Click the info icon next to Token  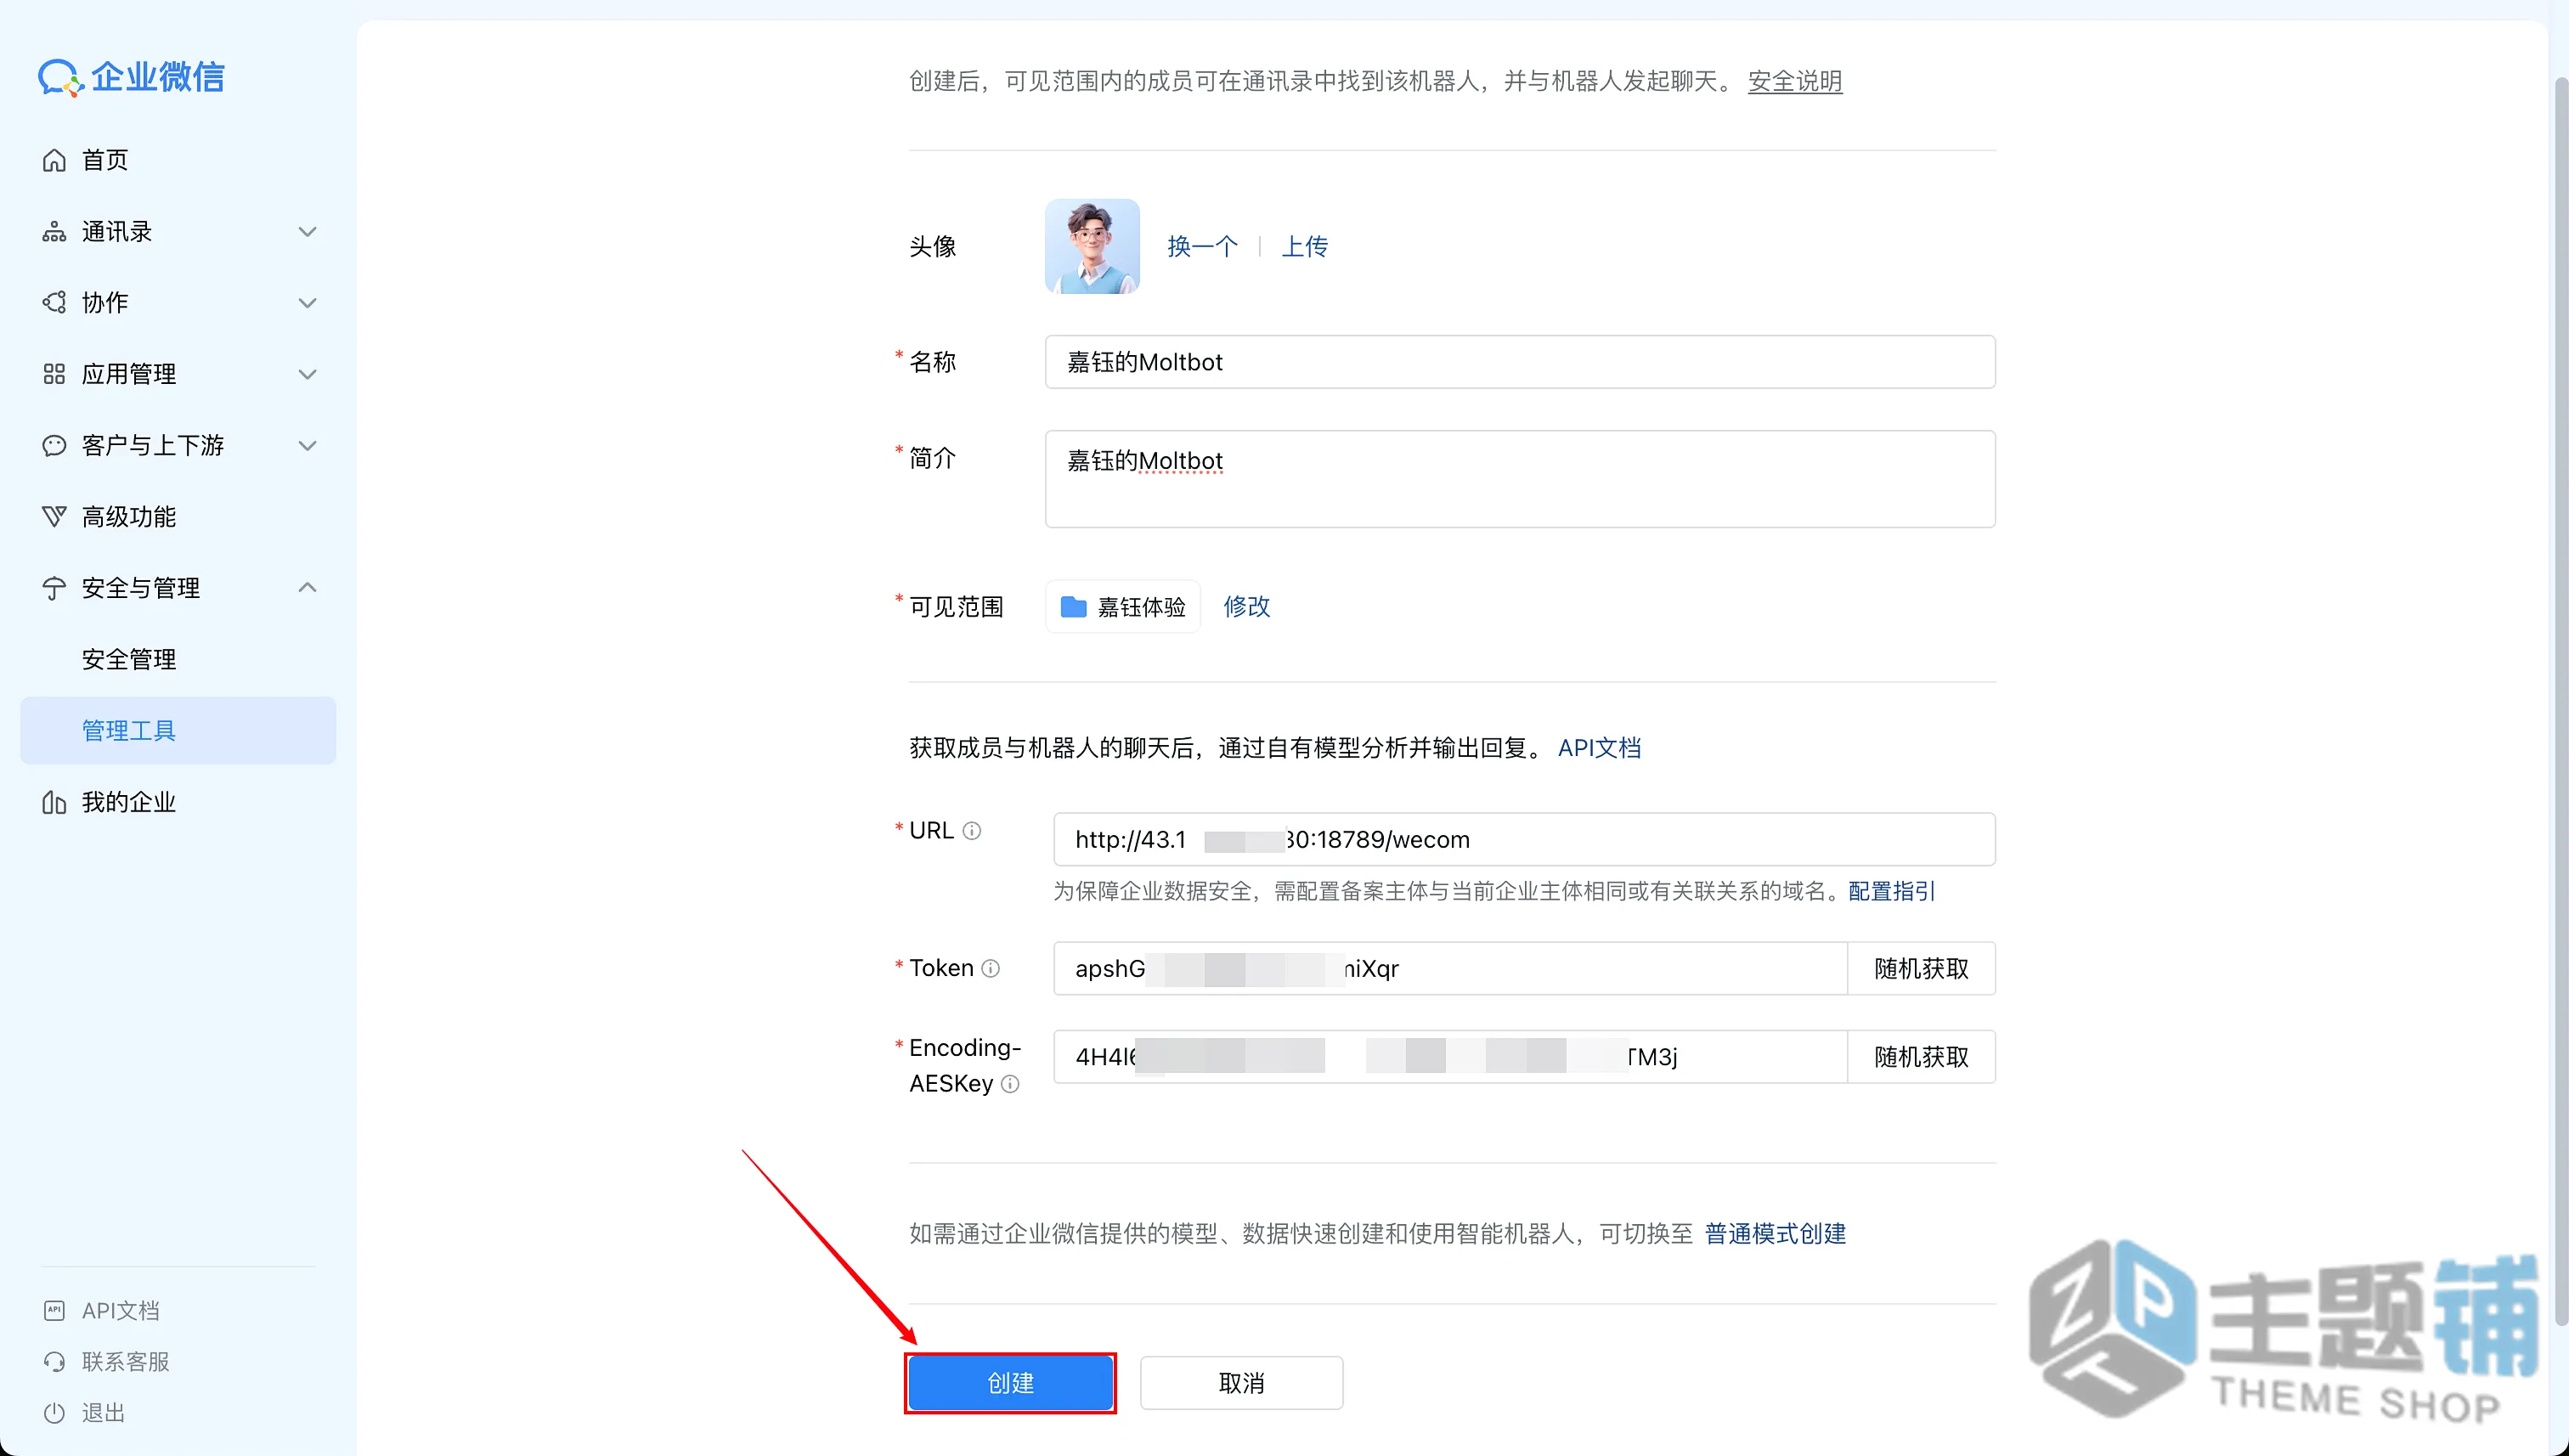(x=990, y=968)
